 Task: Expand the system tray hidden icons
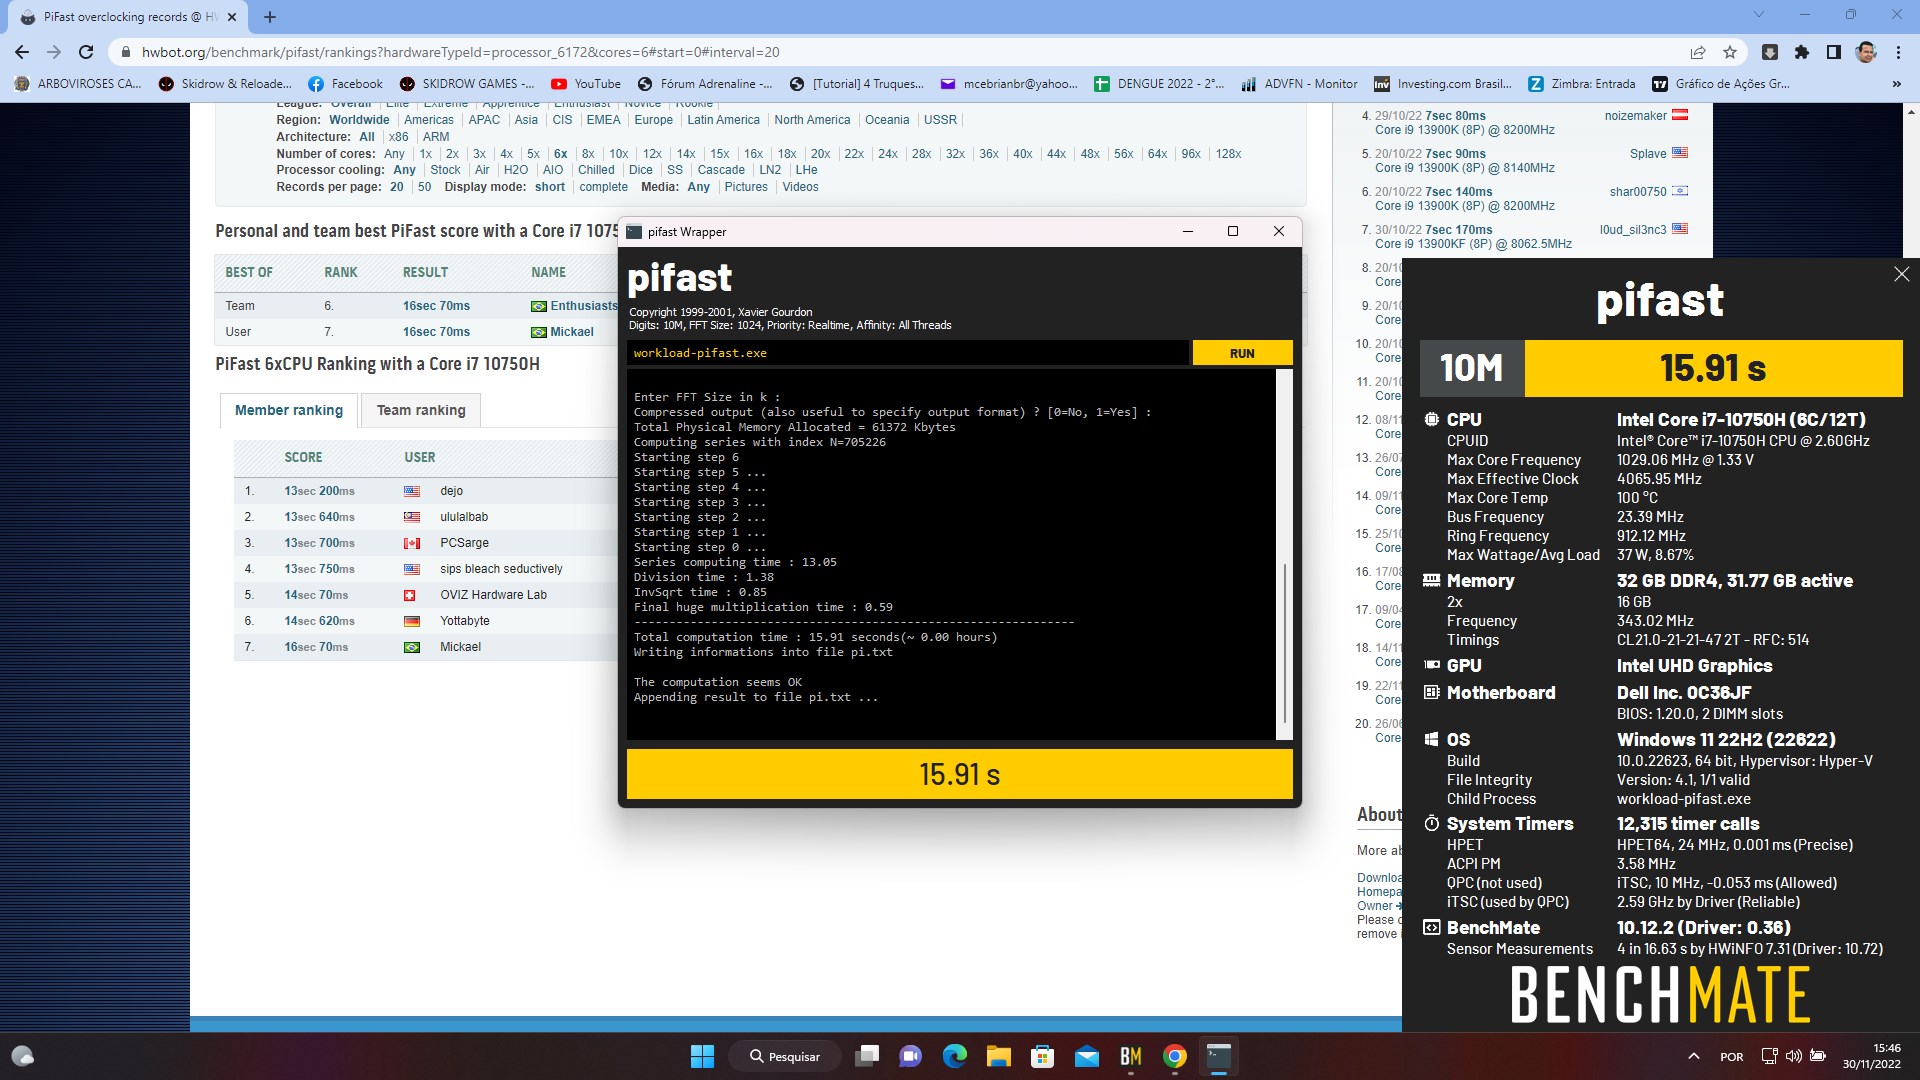click(1693, 1056)
